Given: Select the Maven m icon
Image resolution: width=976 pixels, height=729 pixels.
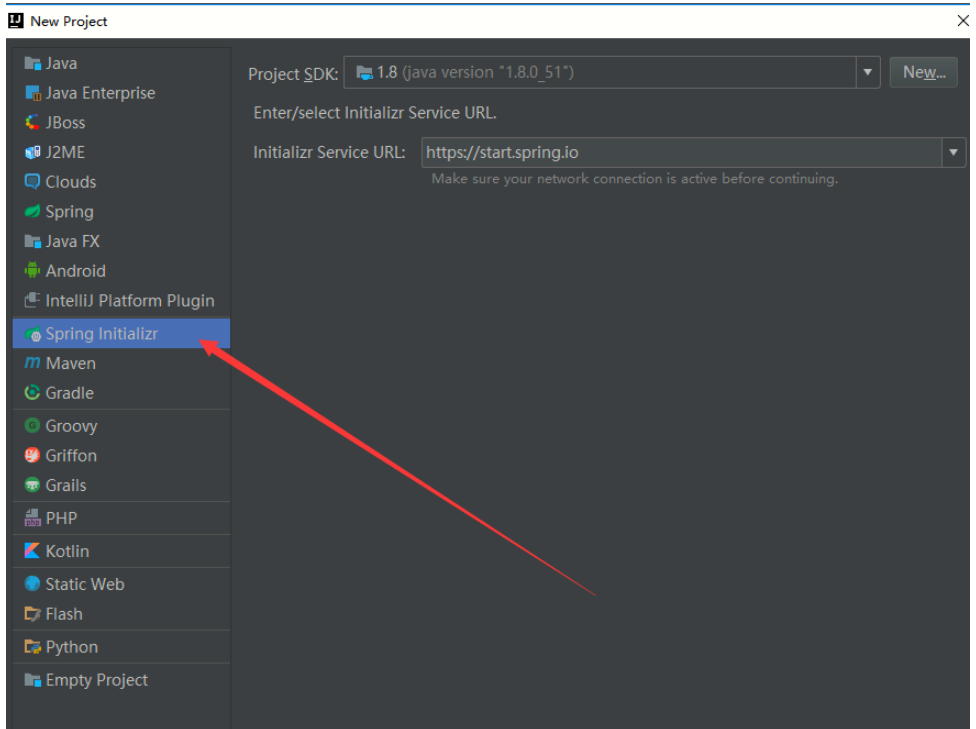Looking at the screenshot, I should coord(32,363).
